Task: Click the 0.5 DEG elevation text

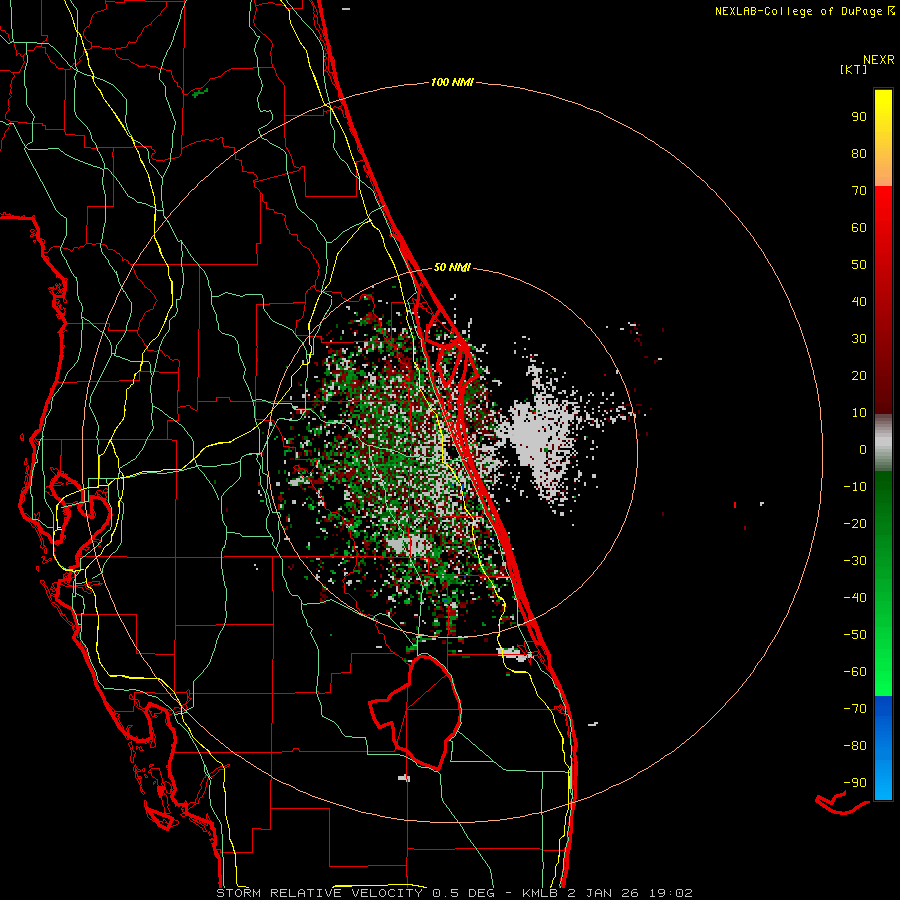Action: (x=467, y=893)
